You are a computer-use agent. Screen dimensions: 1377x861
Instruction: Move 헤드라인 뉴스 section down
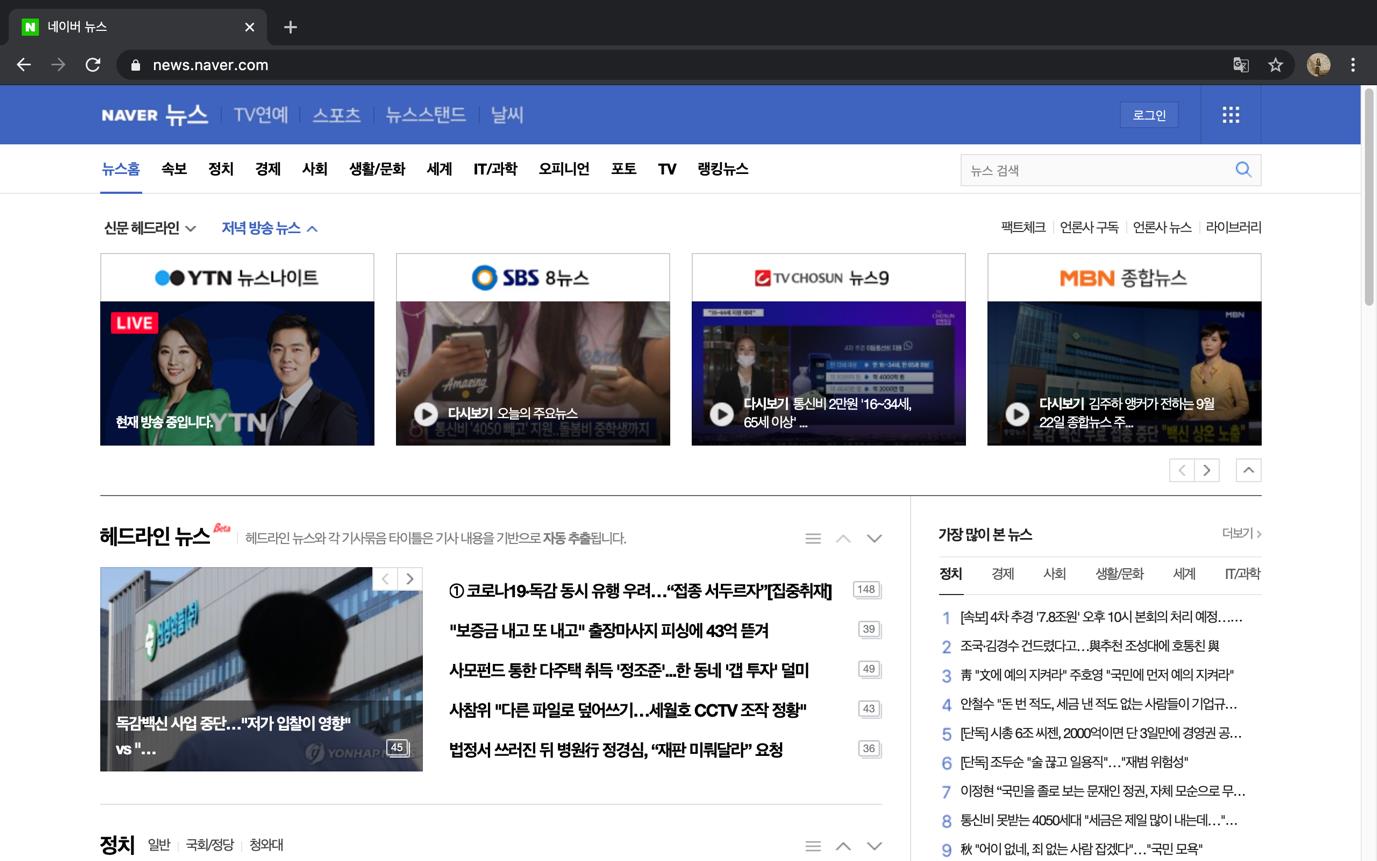pos(874,538)
